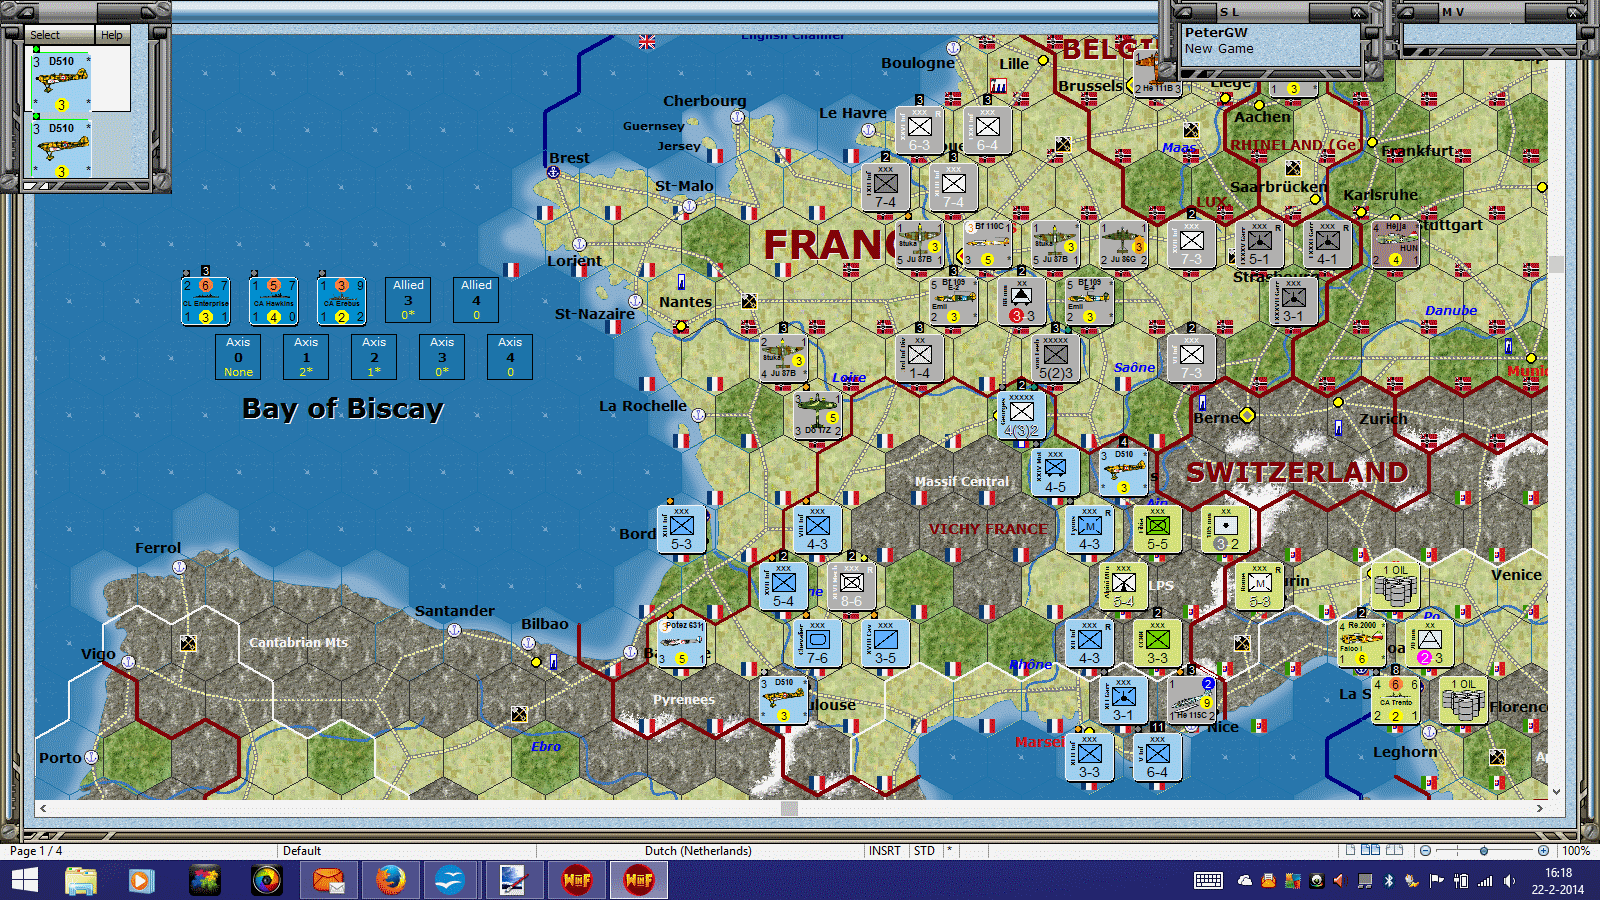Click the zoom in plus button
Viewport: 1600px width, 900px height.
1543,851
